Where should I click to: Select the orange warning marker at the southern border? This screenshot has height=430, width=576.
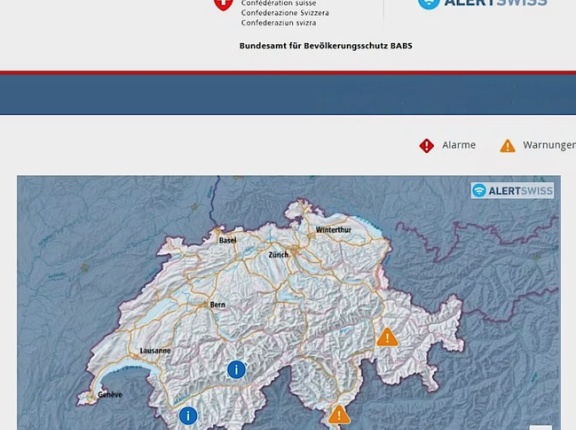point(339,415)
